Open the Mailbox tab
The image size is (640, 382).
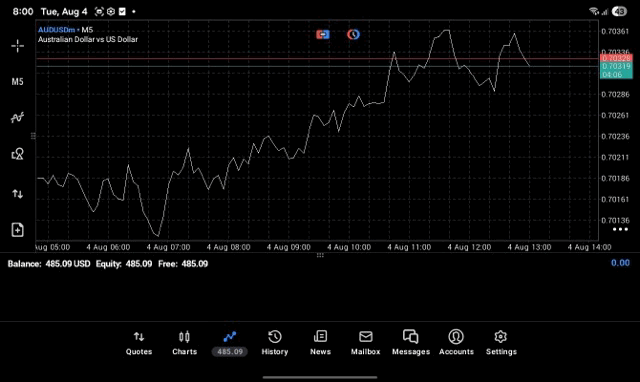point(366,343)
